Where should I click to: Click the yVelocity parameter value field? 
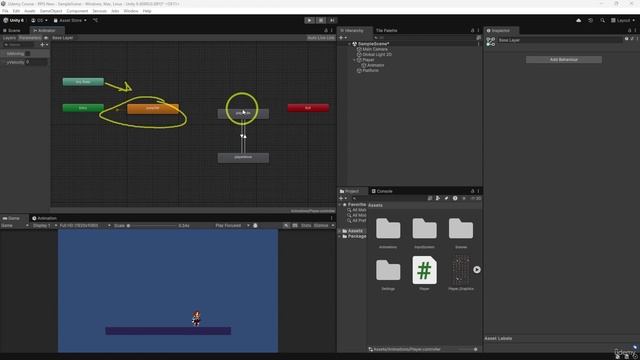pyautogui.click(x=36, y=62)
